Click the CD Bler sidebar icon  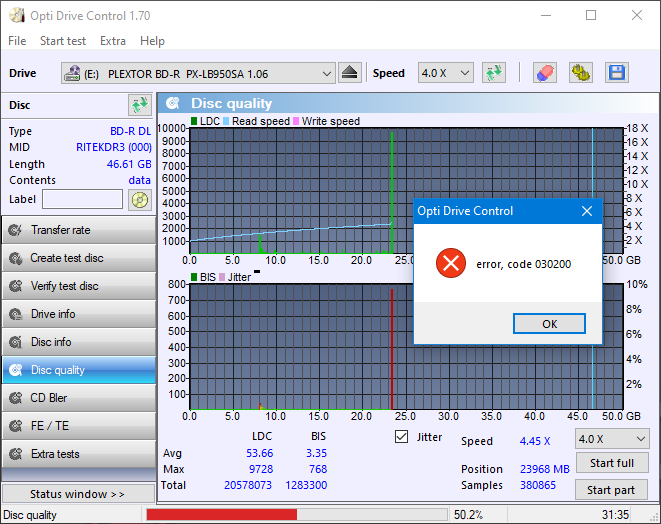tap(16, 398)
